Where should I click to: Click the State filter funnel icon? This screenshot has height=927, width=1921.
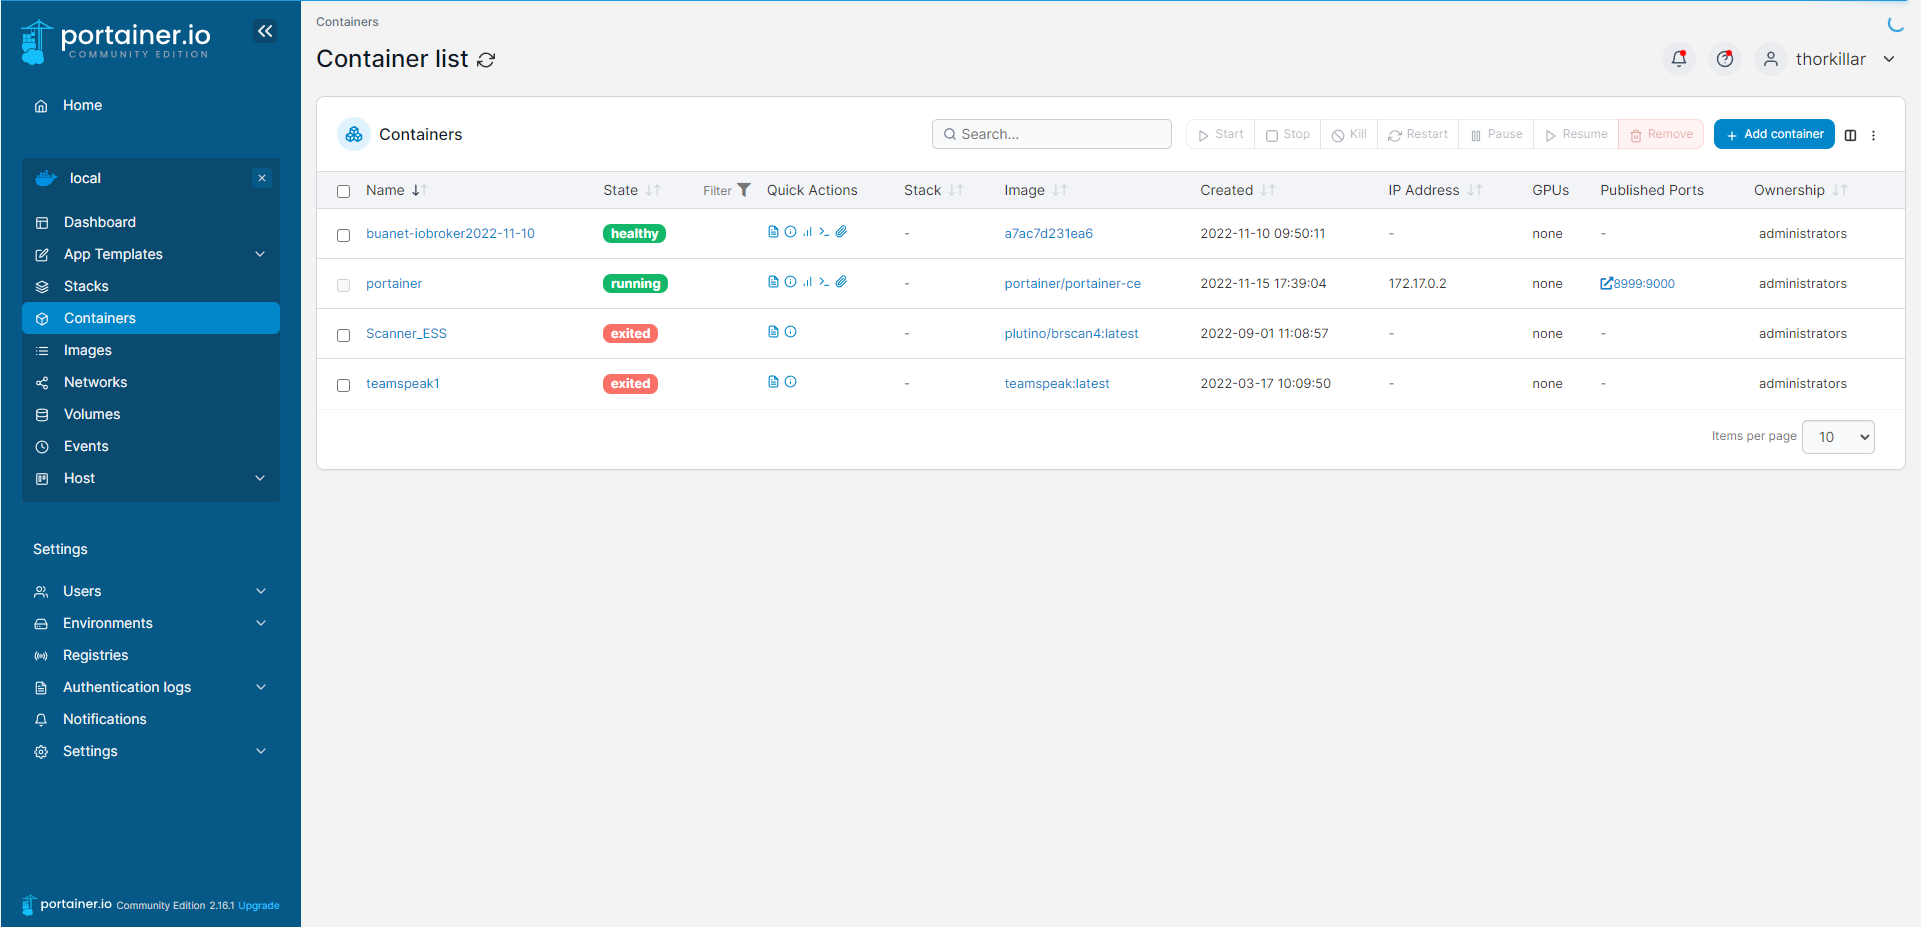[743, 190]
